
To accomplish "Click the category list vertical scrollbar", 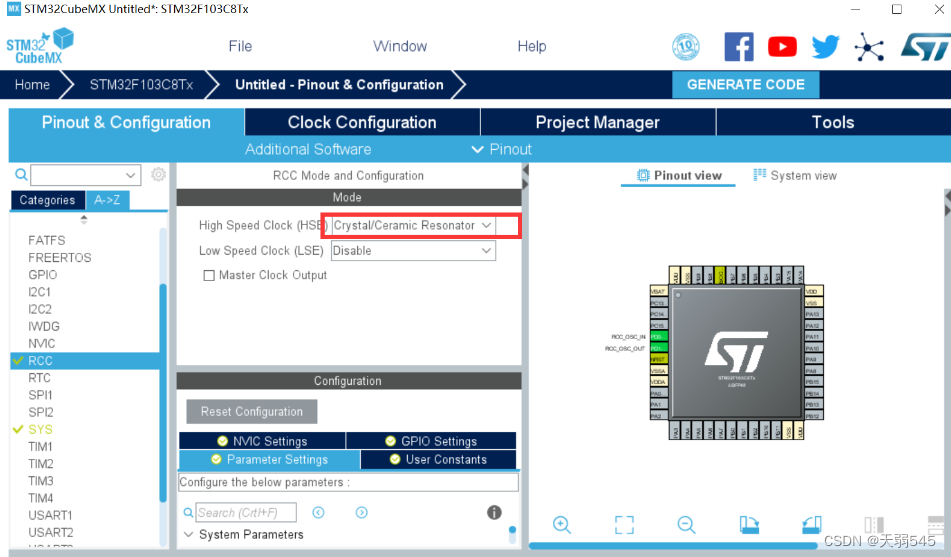I will [x=163, y=392].
